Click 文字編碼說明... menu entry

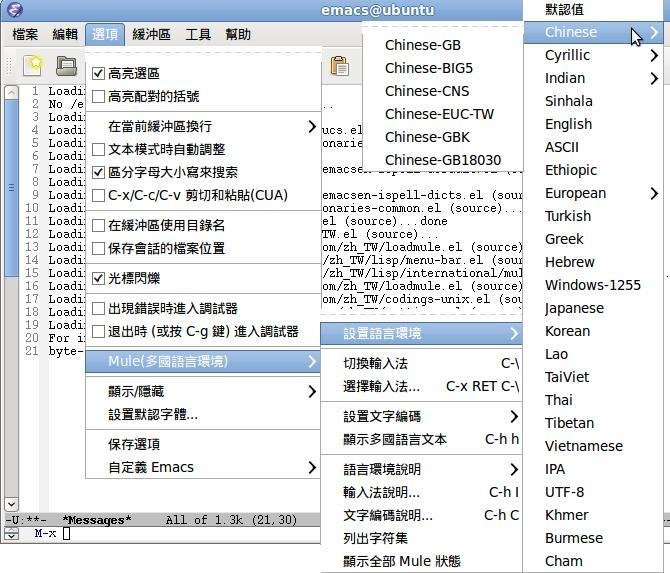click(x=422, y=515)
